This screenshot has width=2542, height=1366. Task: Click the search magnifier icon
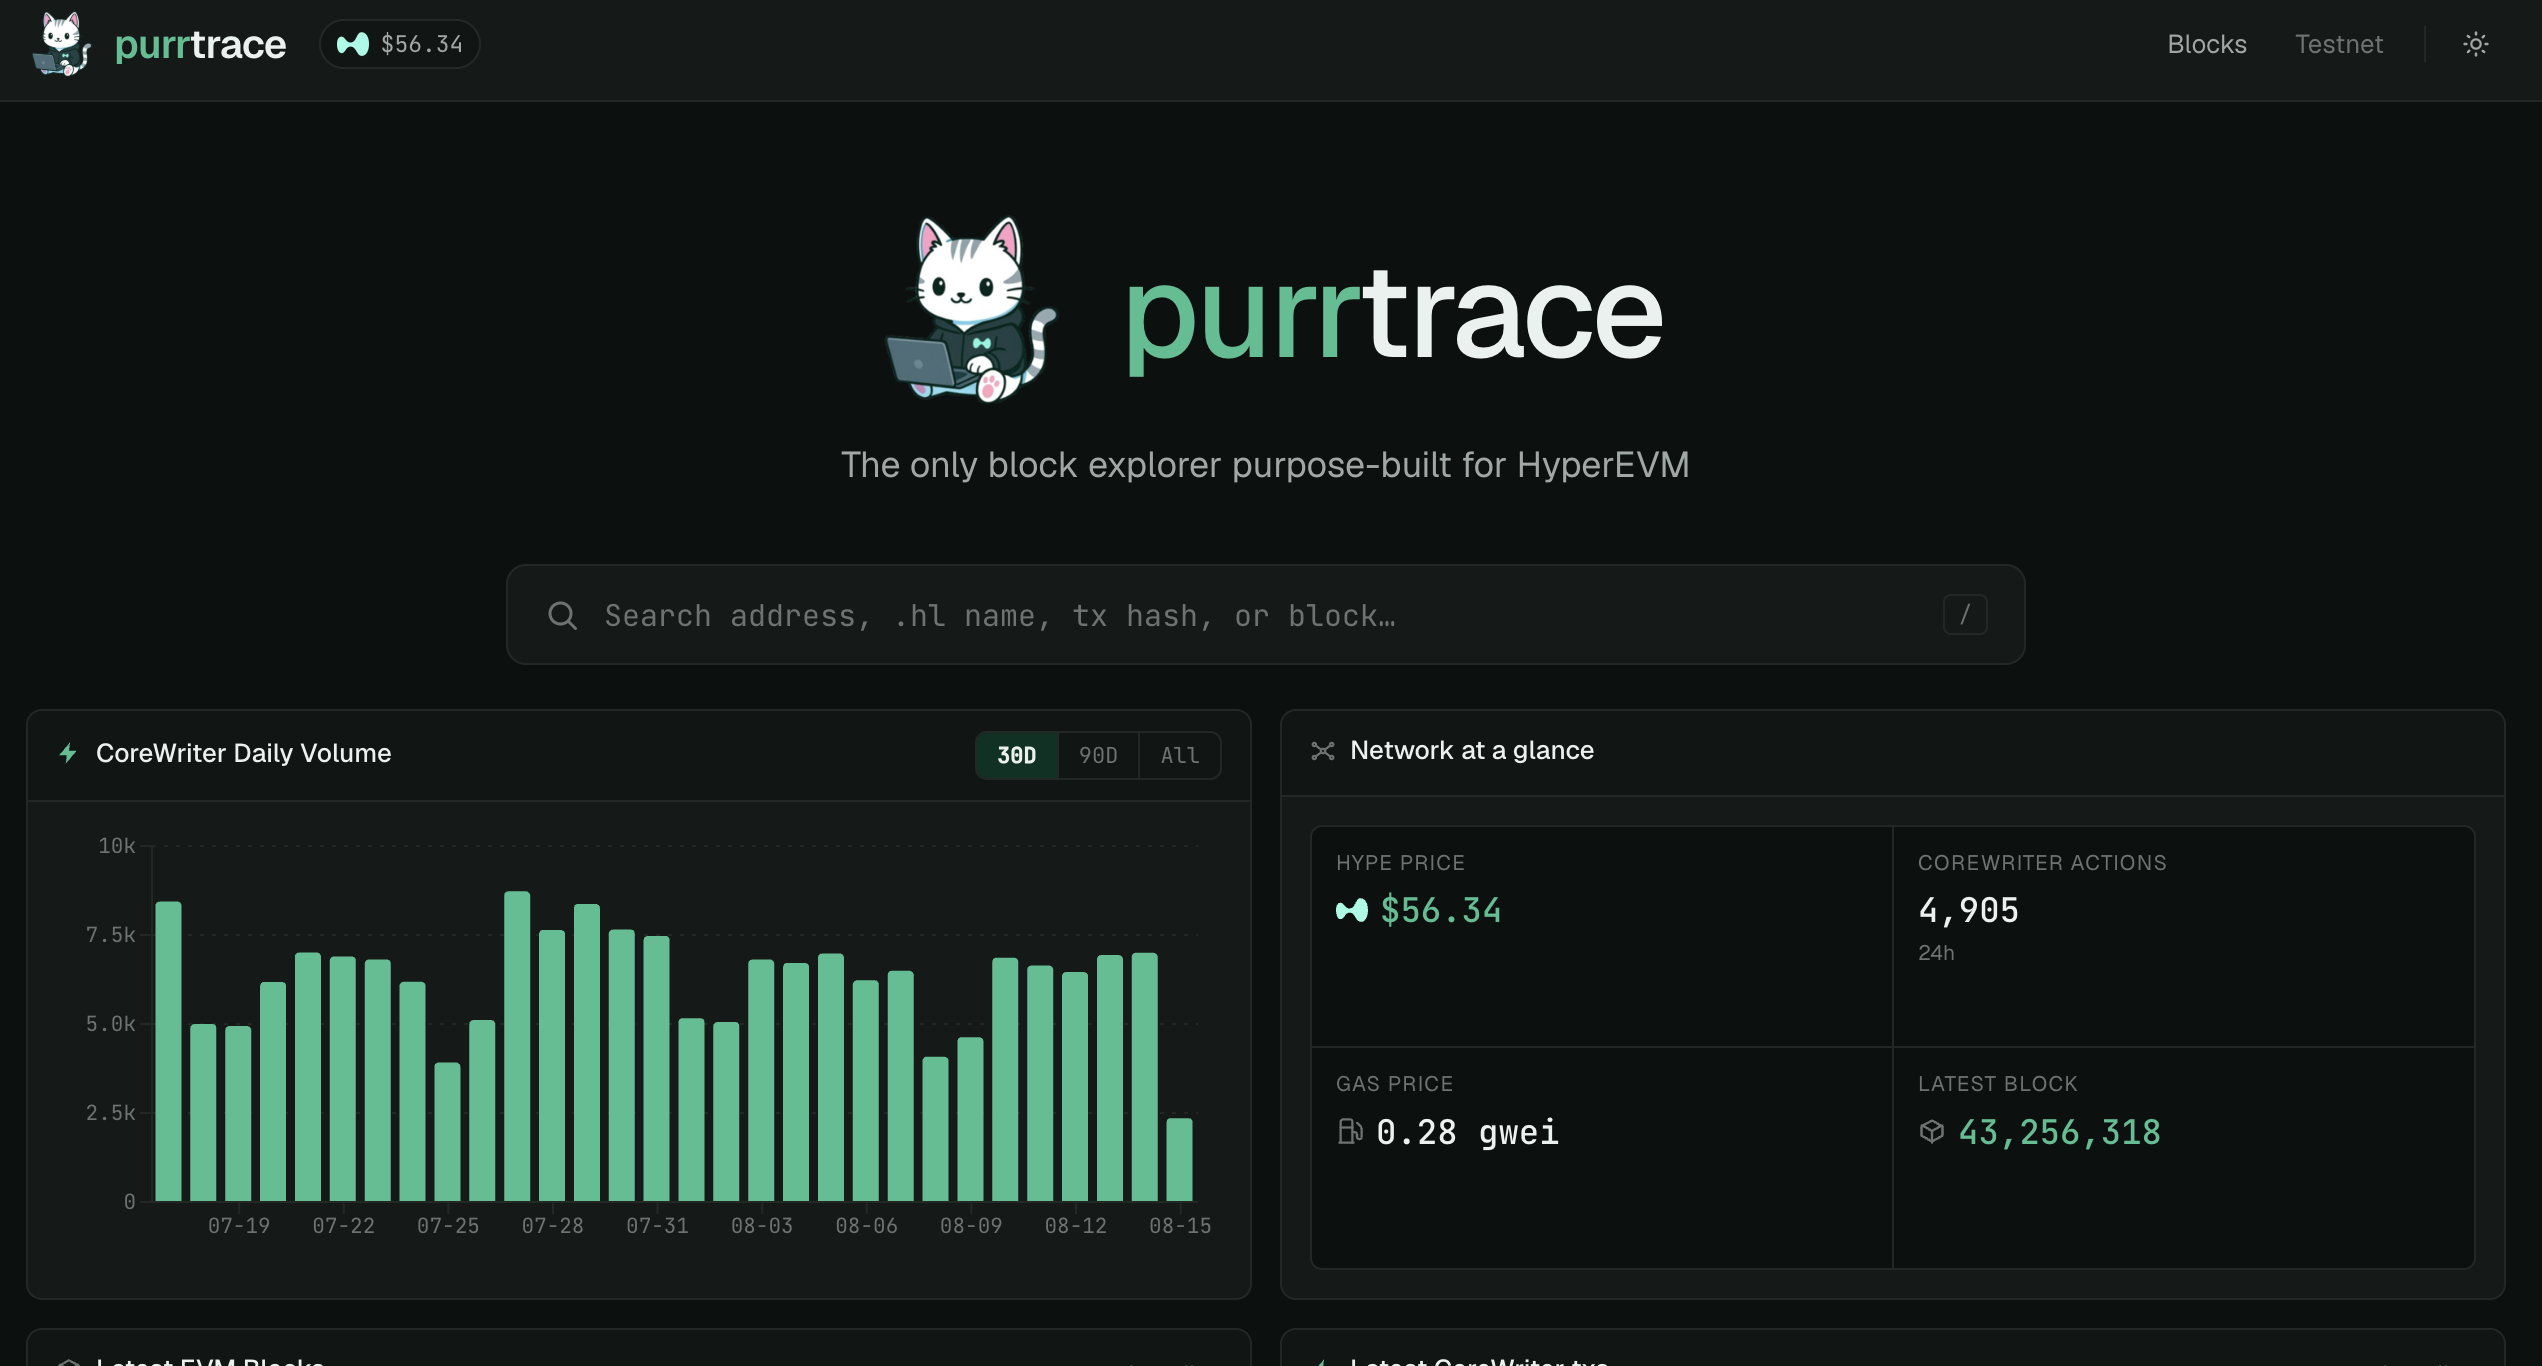coord(562,615)
